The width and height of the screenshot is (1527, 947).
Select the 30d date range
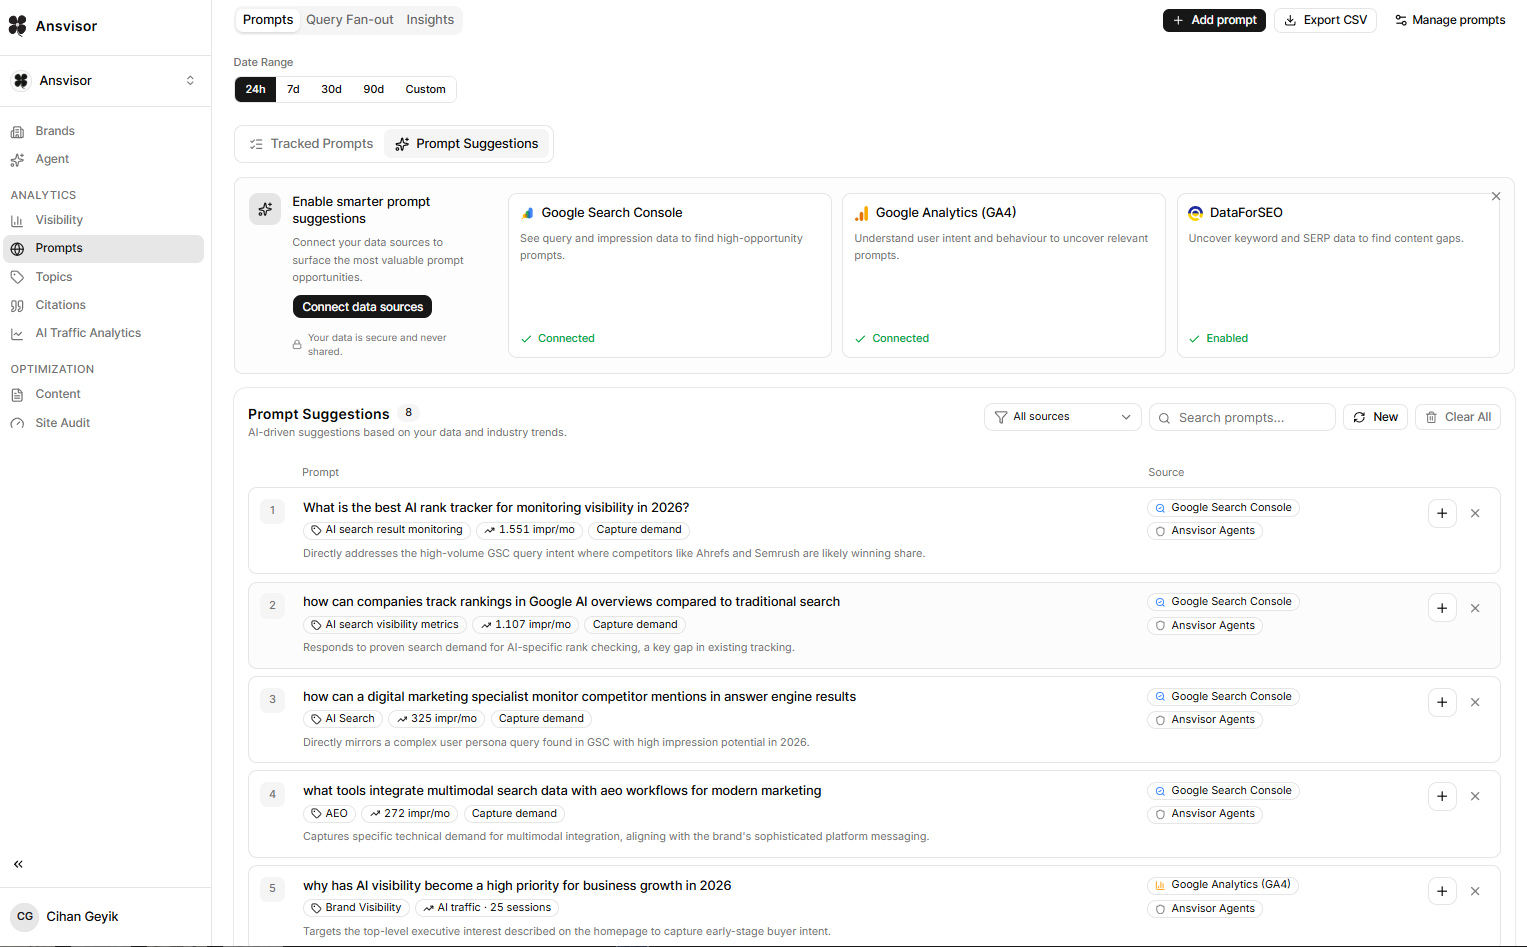pos(331,89)
